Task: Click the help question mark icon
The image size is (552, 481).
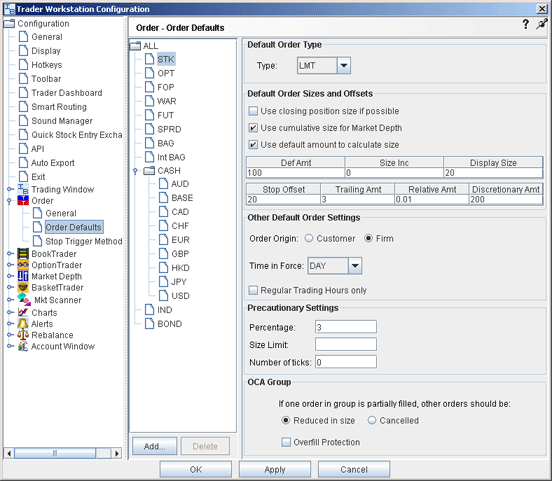Action: [526, 24]
